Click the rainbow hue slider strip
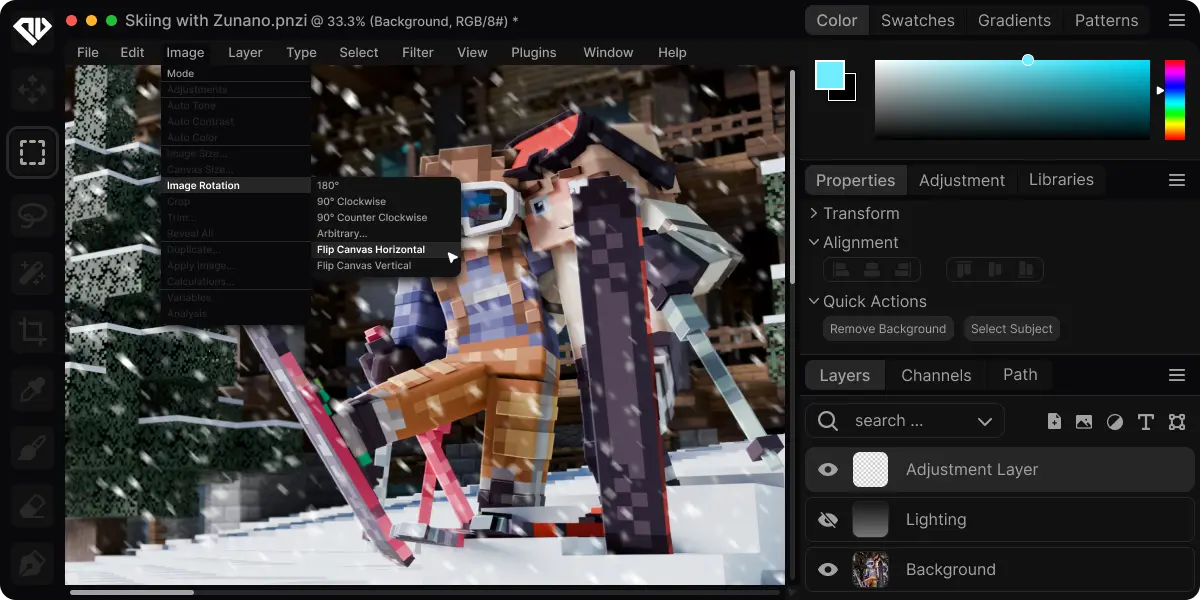This screenshot has width=1200, height=600. click(1175, 99)
